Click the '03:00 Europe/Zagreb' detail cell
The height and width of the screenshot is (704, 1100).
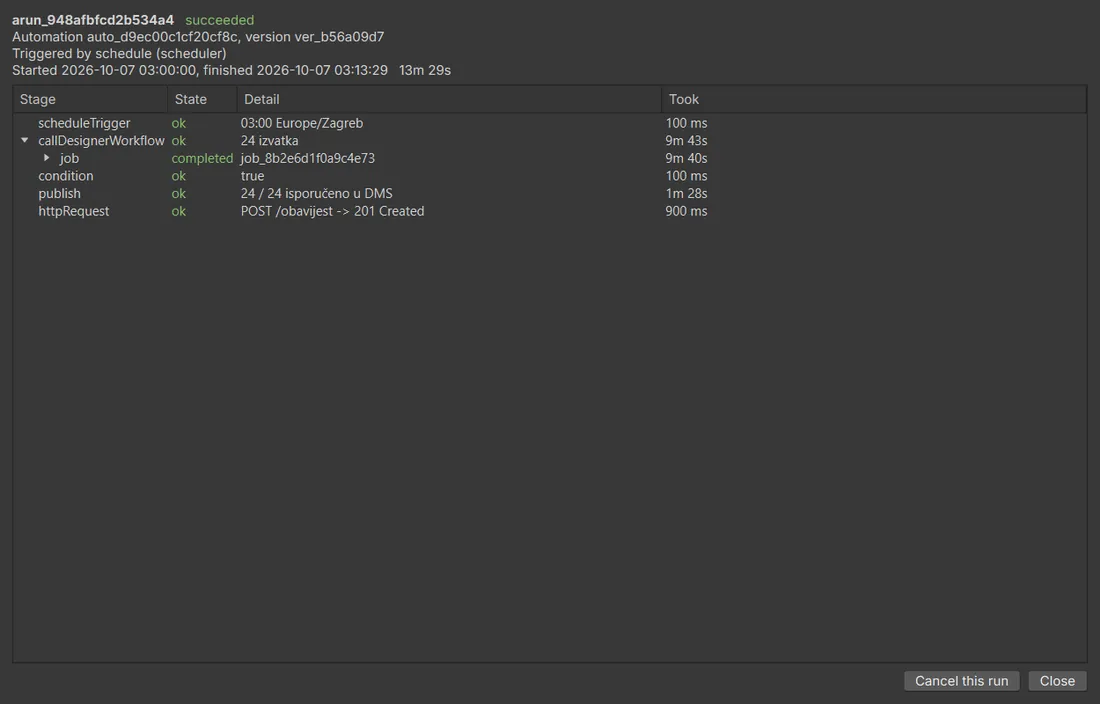pos(302,123)
